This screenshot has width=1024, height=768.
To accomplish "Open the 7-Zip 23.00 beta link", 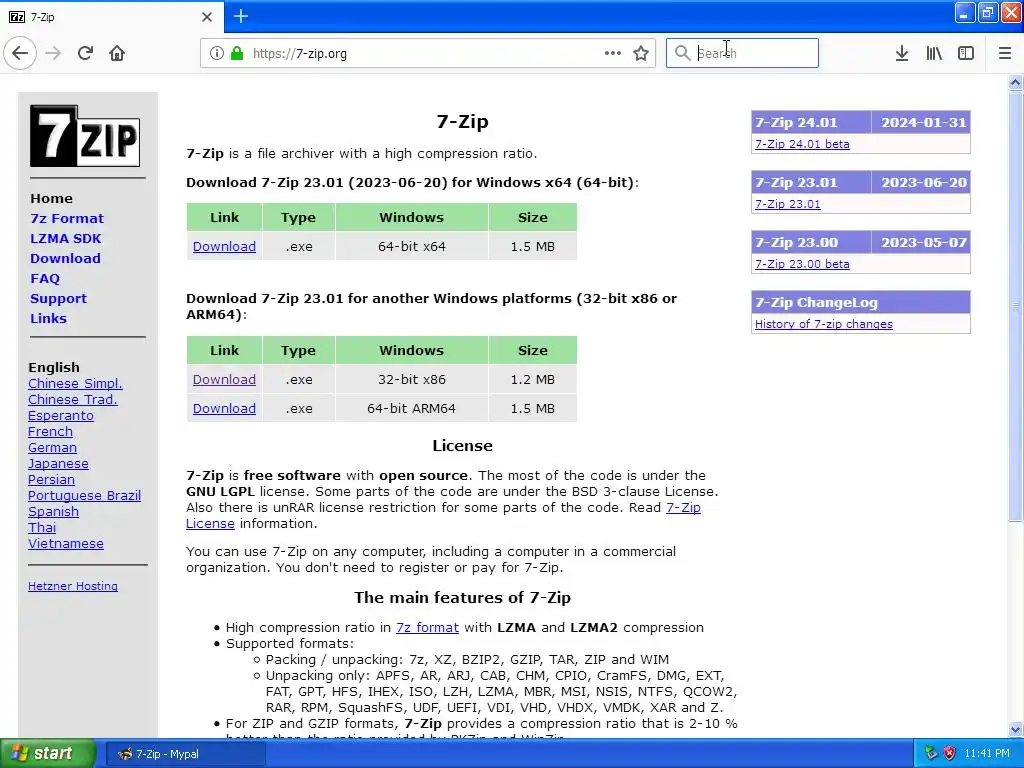I will click(x=802, y=264).
